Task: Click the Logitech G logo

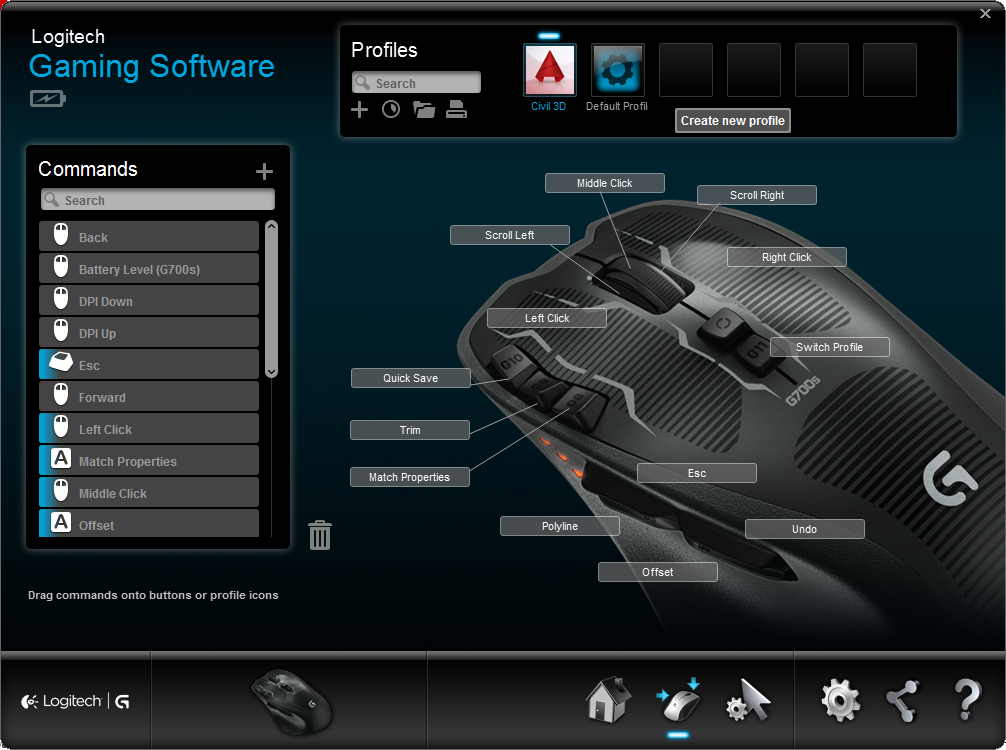Action: click(76, 701)
